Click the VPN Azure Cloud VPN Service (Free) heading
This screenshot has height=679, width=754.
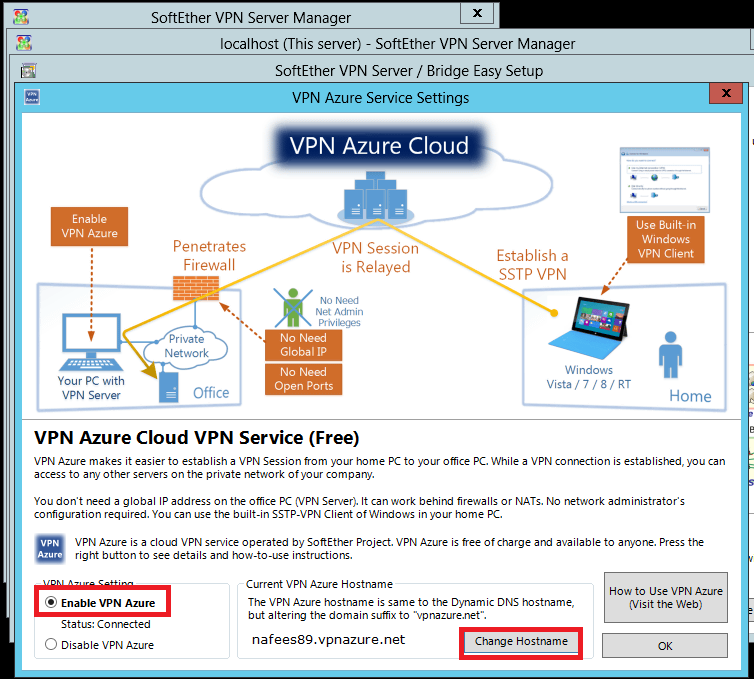pos(197,438)
